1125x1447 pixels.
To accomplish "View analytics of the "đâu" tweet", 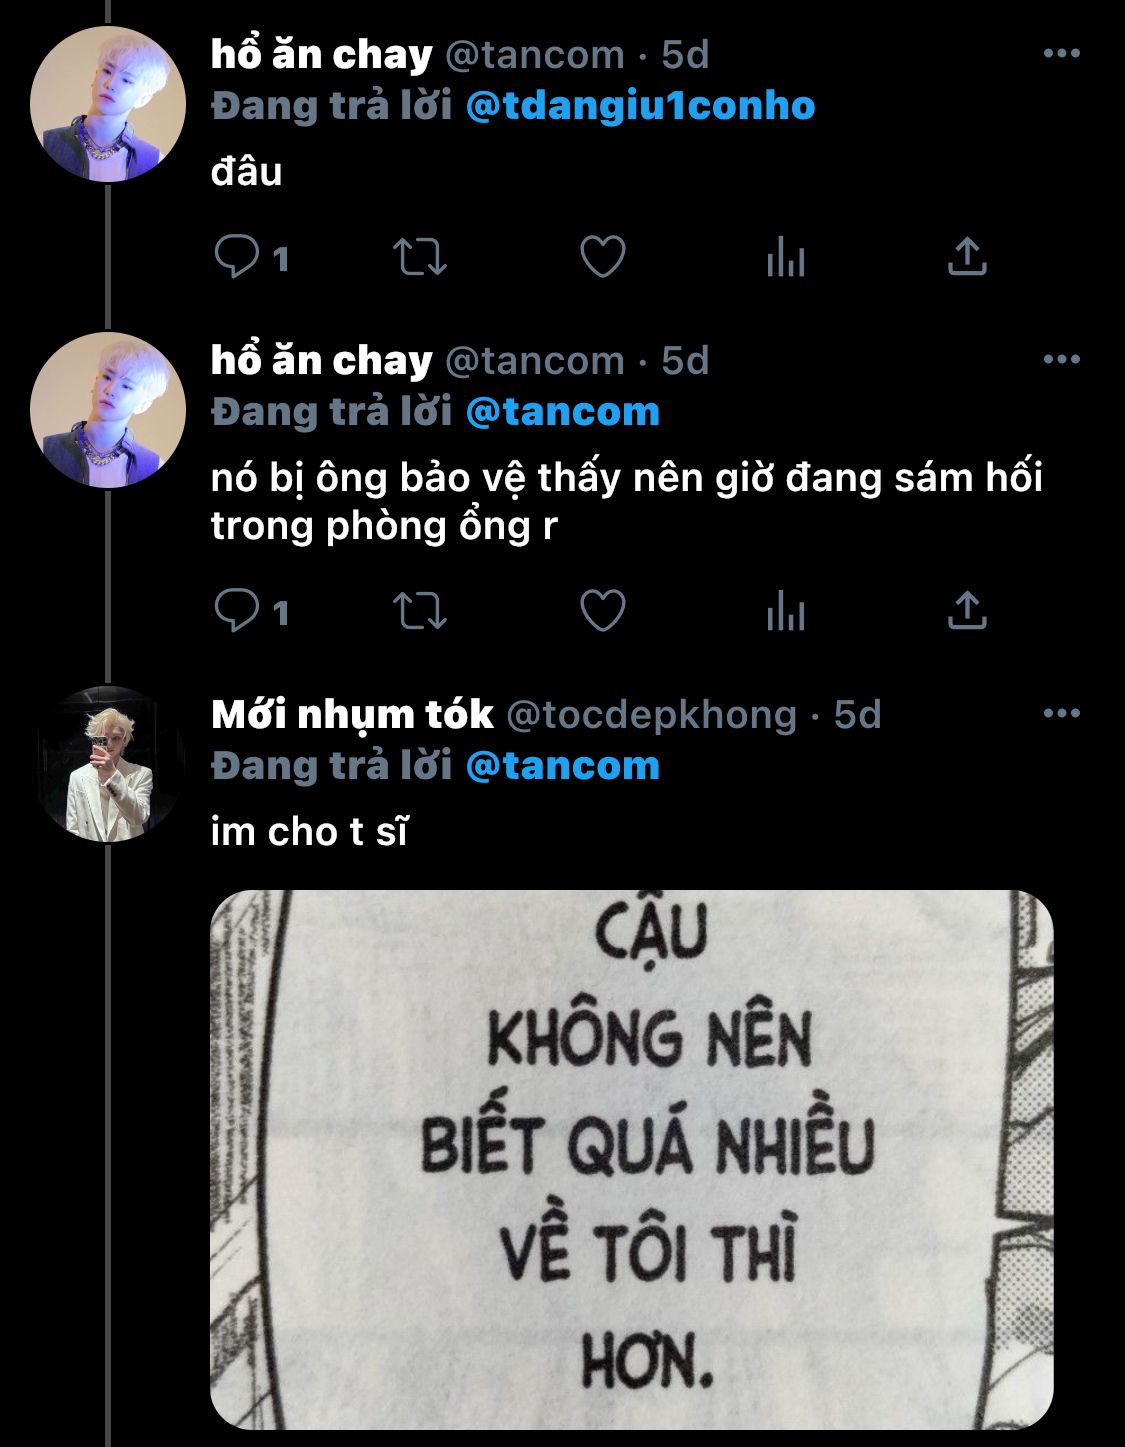I will tap(786, 257).
